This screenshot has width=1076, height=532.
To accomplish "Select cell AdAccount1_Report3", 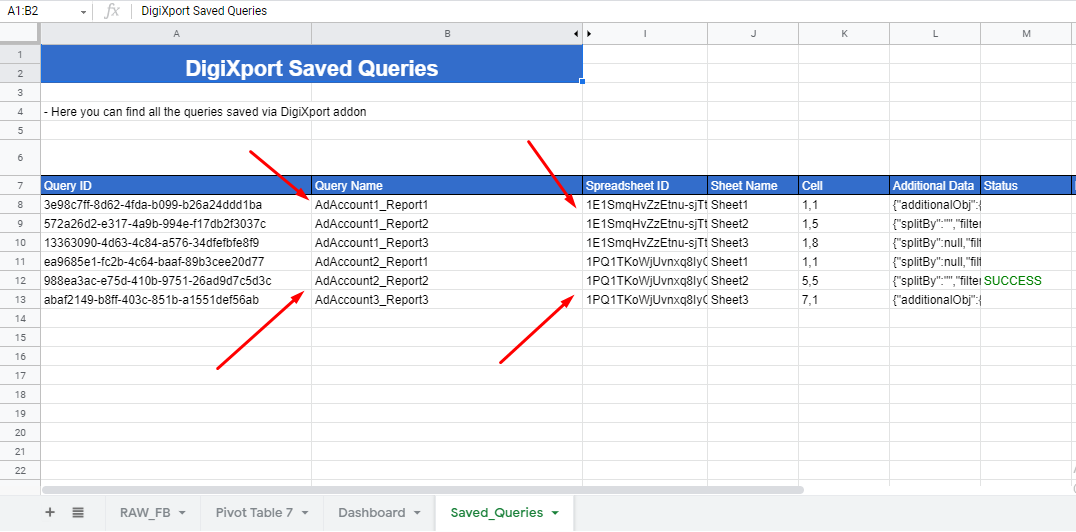I will [x=447, y=242].
